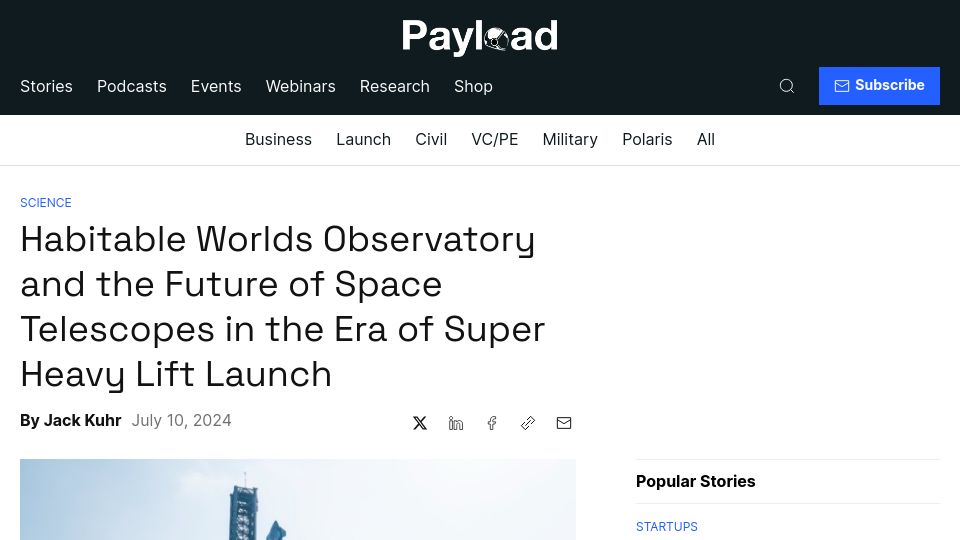Share article on LinkedIn

456,423
